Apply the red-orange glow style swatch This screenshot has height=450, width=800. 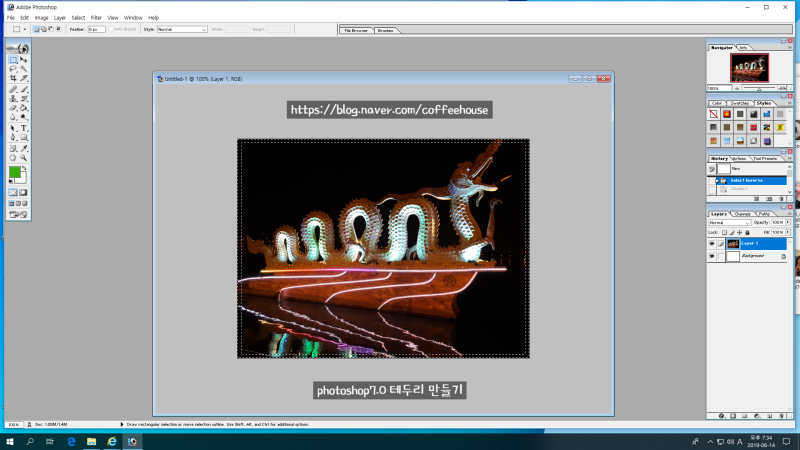(727, 114)
